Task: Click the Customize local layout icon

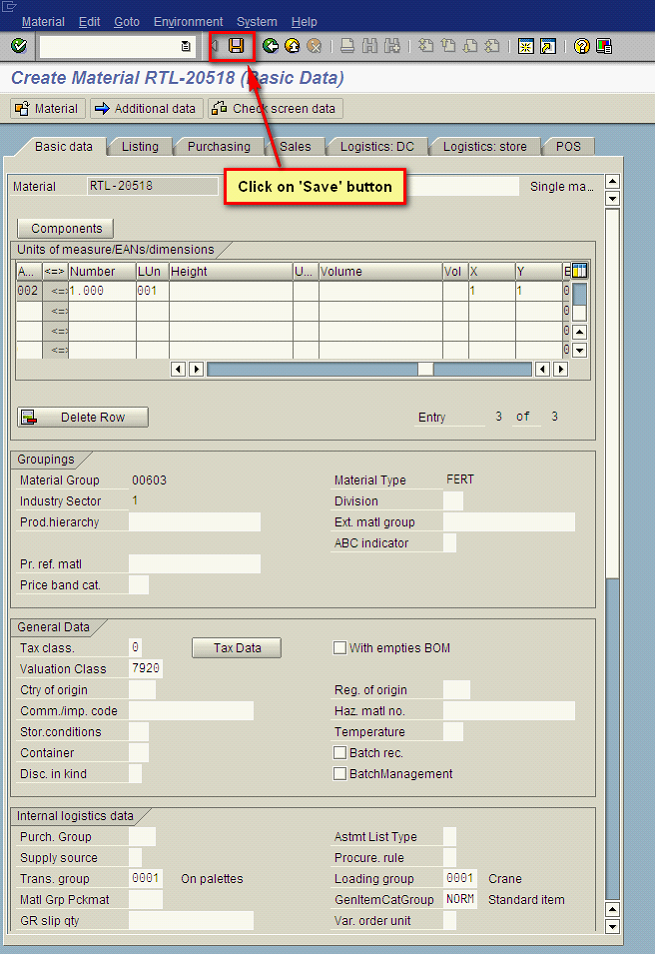Action: tap(605, 46)
